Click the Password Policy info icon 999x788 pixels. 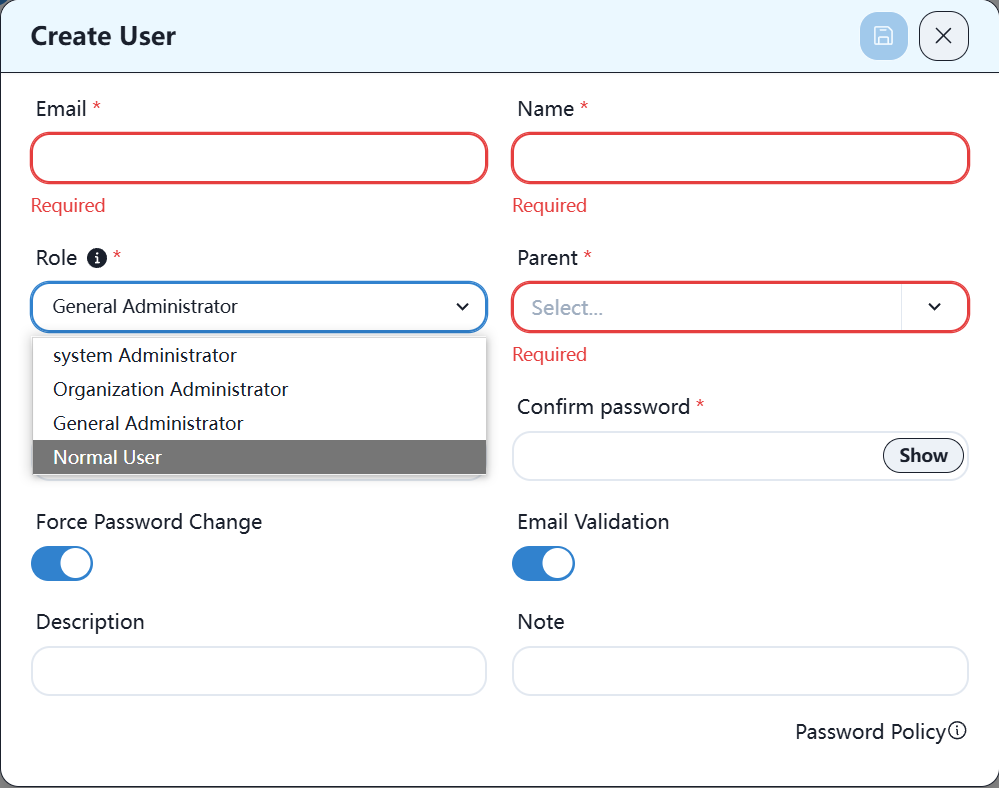957,731
